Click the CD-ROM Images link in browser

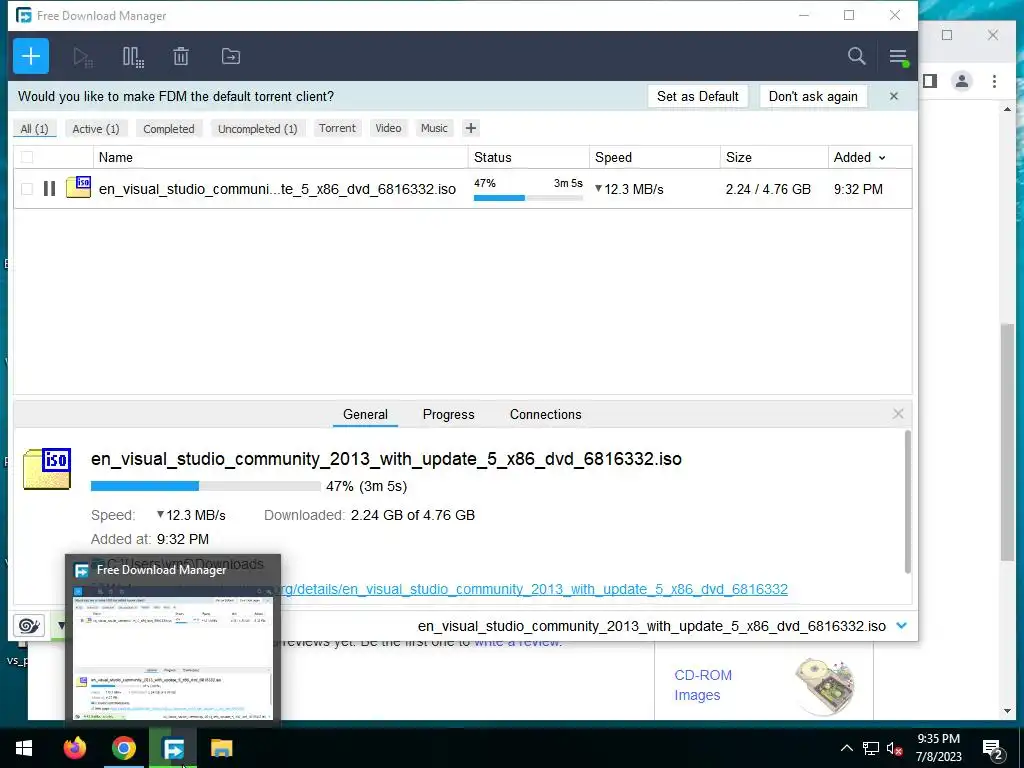[703, 685]
